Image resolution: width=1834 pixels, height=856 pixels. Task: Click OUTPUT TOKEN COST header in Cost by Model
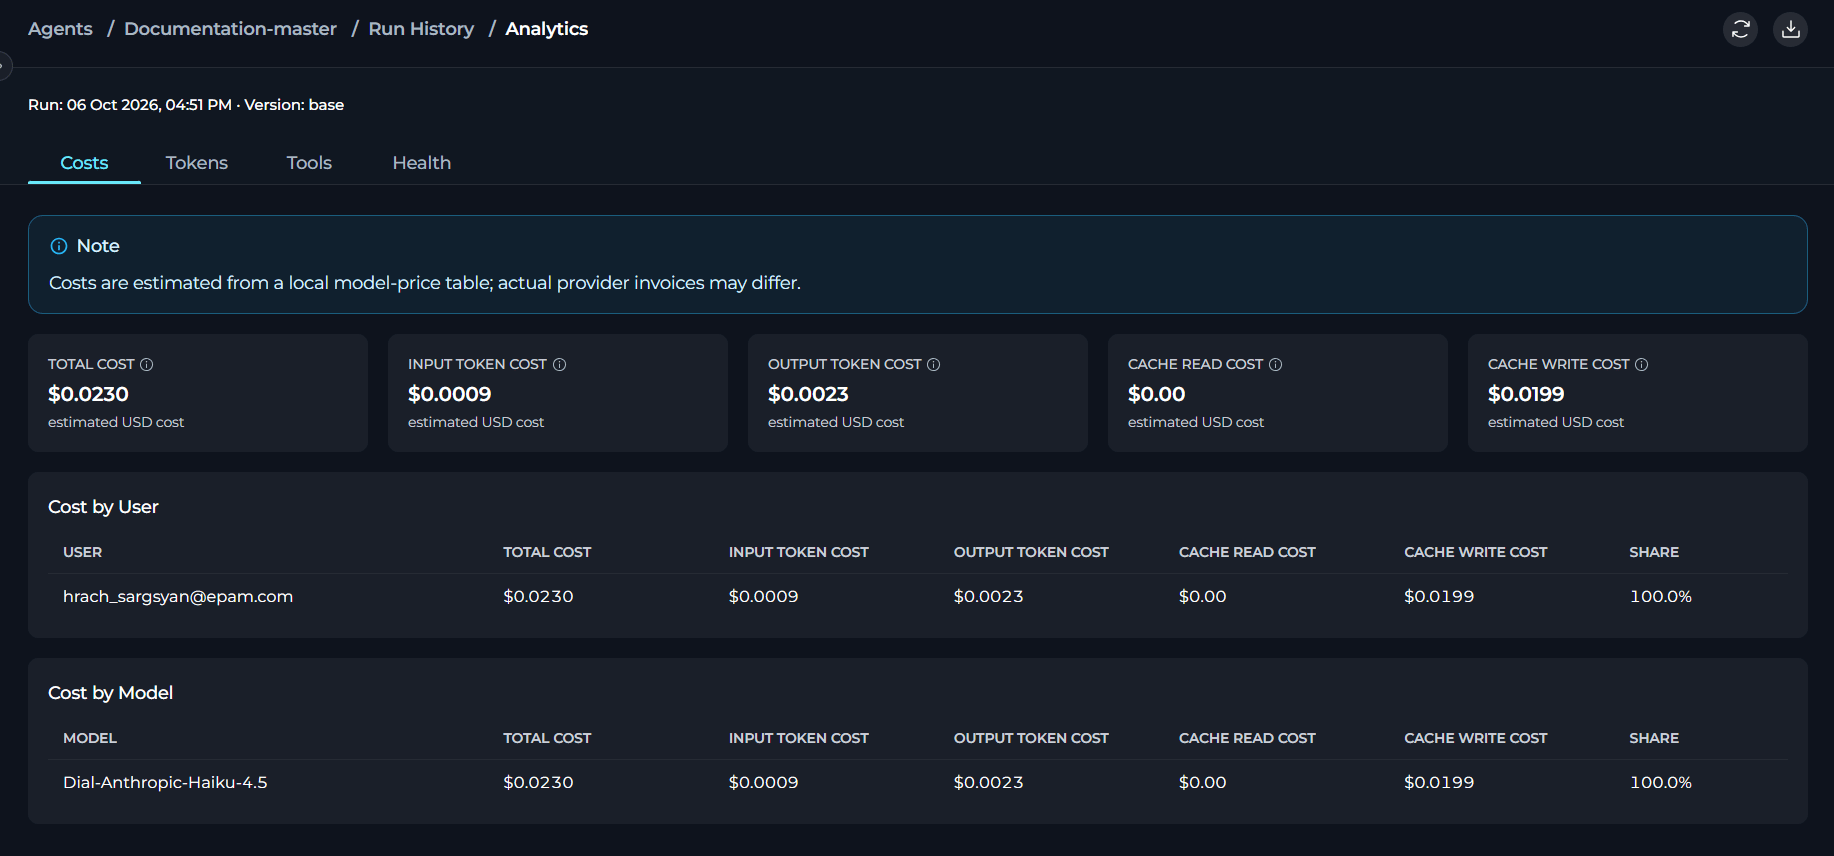pyautogui.click(x=1031, y=738)
